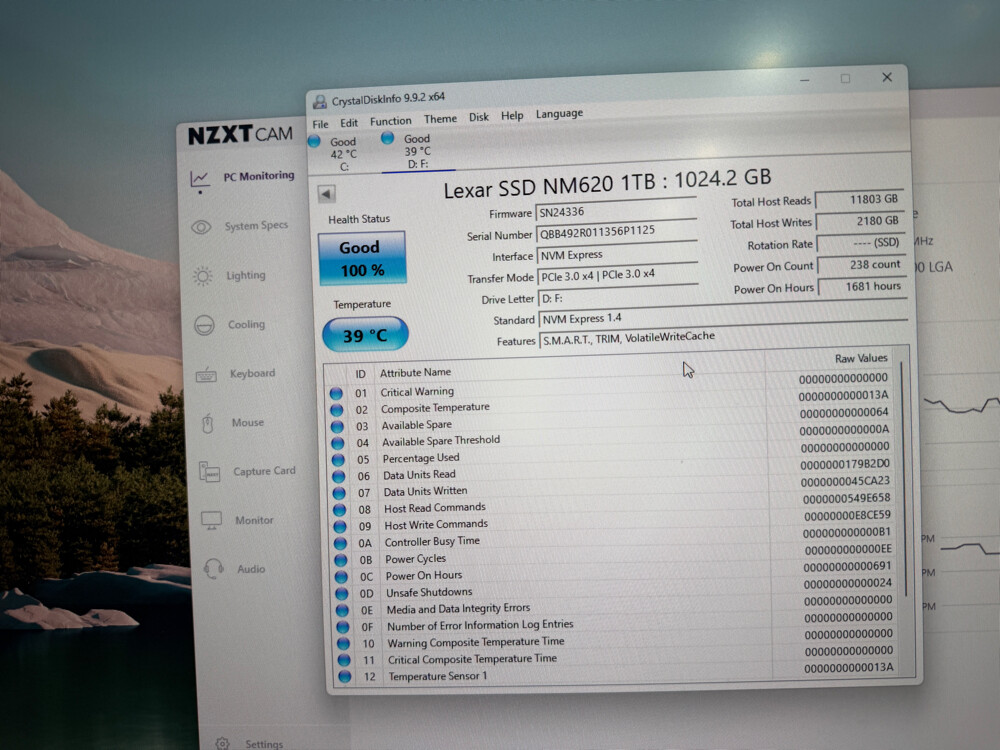
Task: Click status orb for Critical Warning row
Action: coord(336,393)
